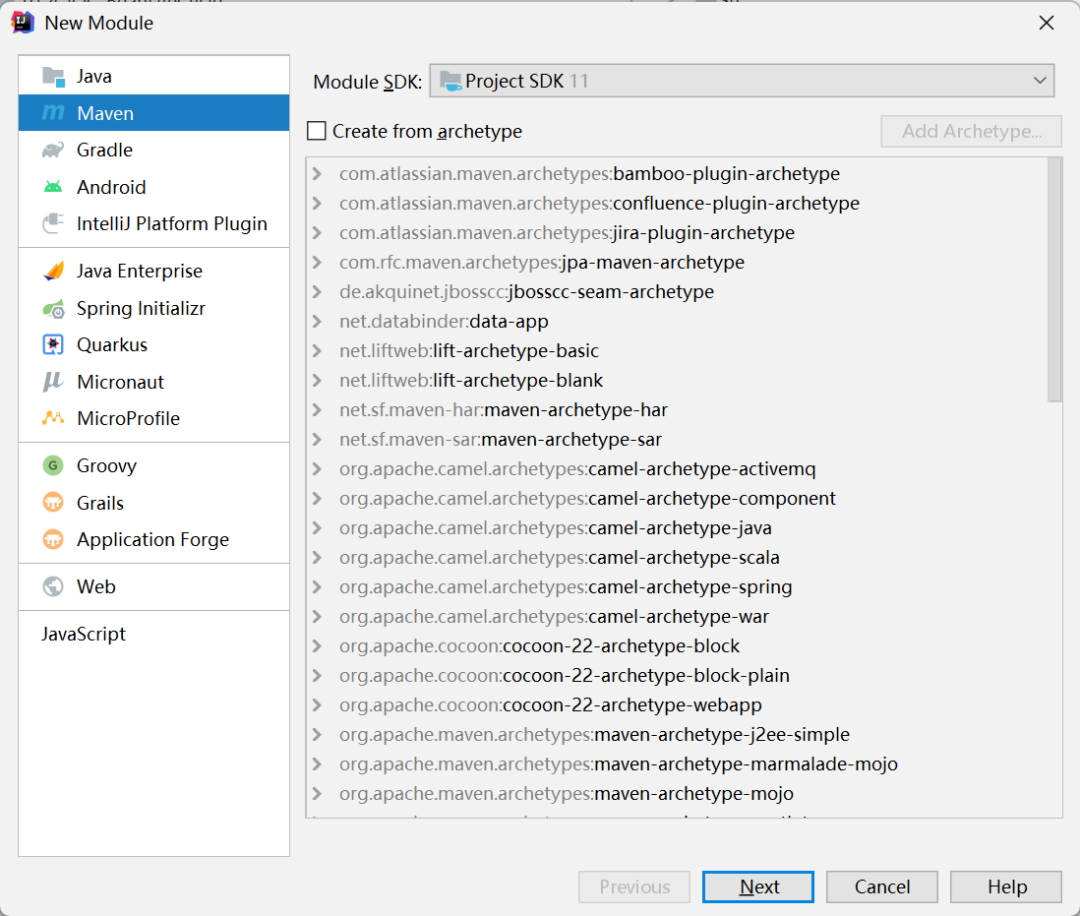Image resolution: width=1080 pixels, height=916 pixels.
Task: Select Java in the module type list
Action: (x=94, y=76)
